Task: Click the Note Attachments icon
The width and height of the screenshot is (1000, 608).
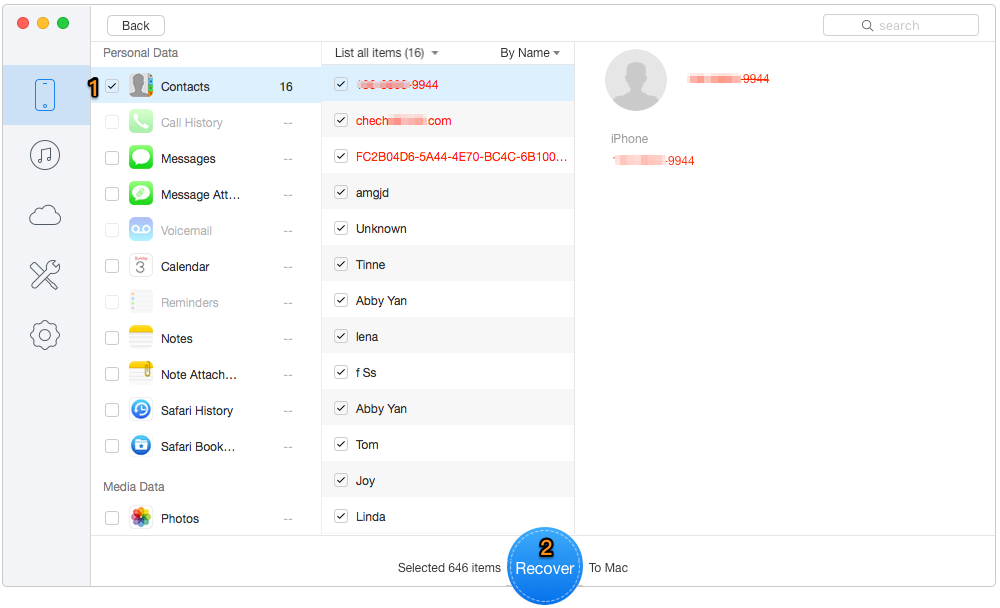Action: (141, 374)
